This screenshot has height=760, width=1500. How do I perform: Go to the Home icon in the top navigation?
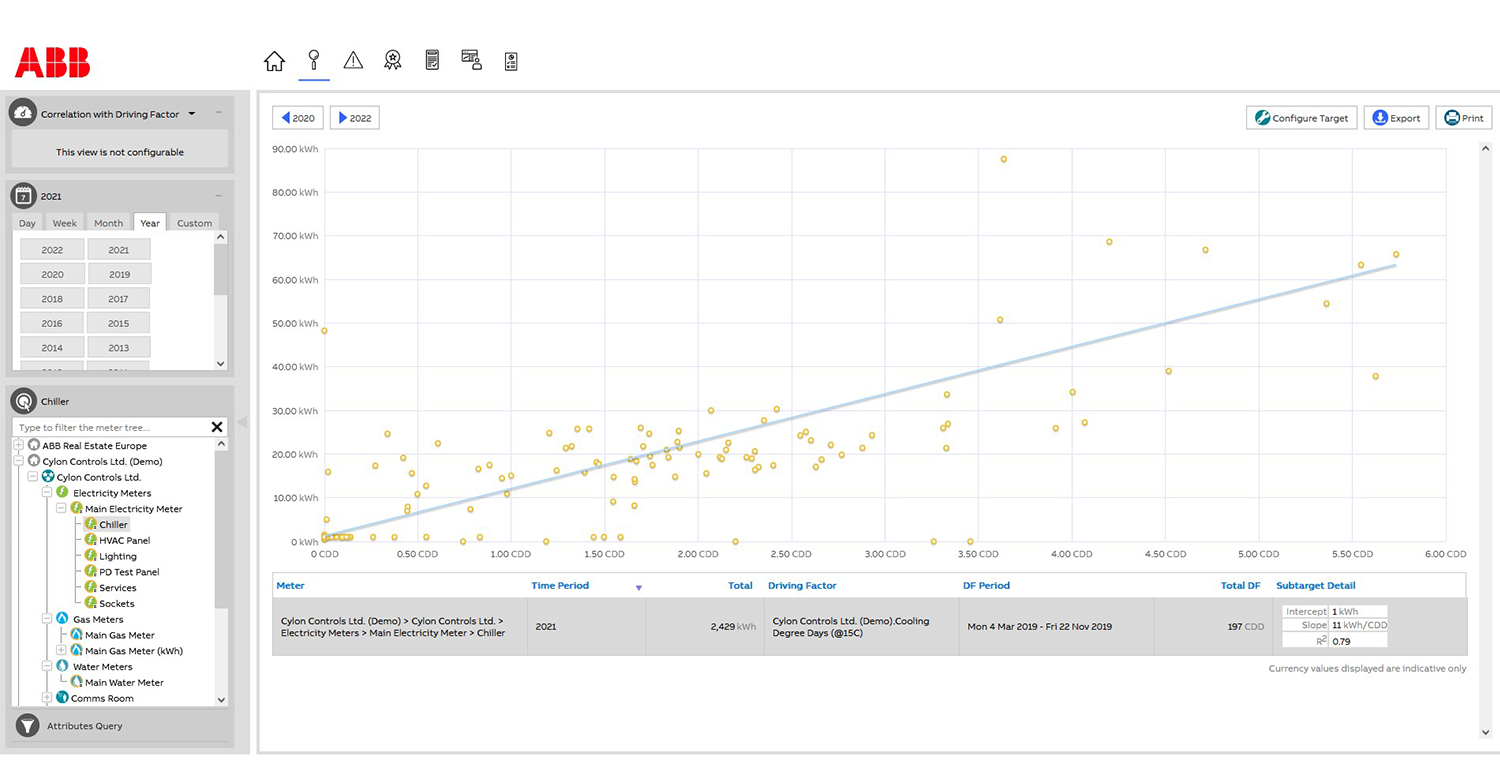pos(274,61)
